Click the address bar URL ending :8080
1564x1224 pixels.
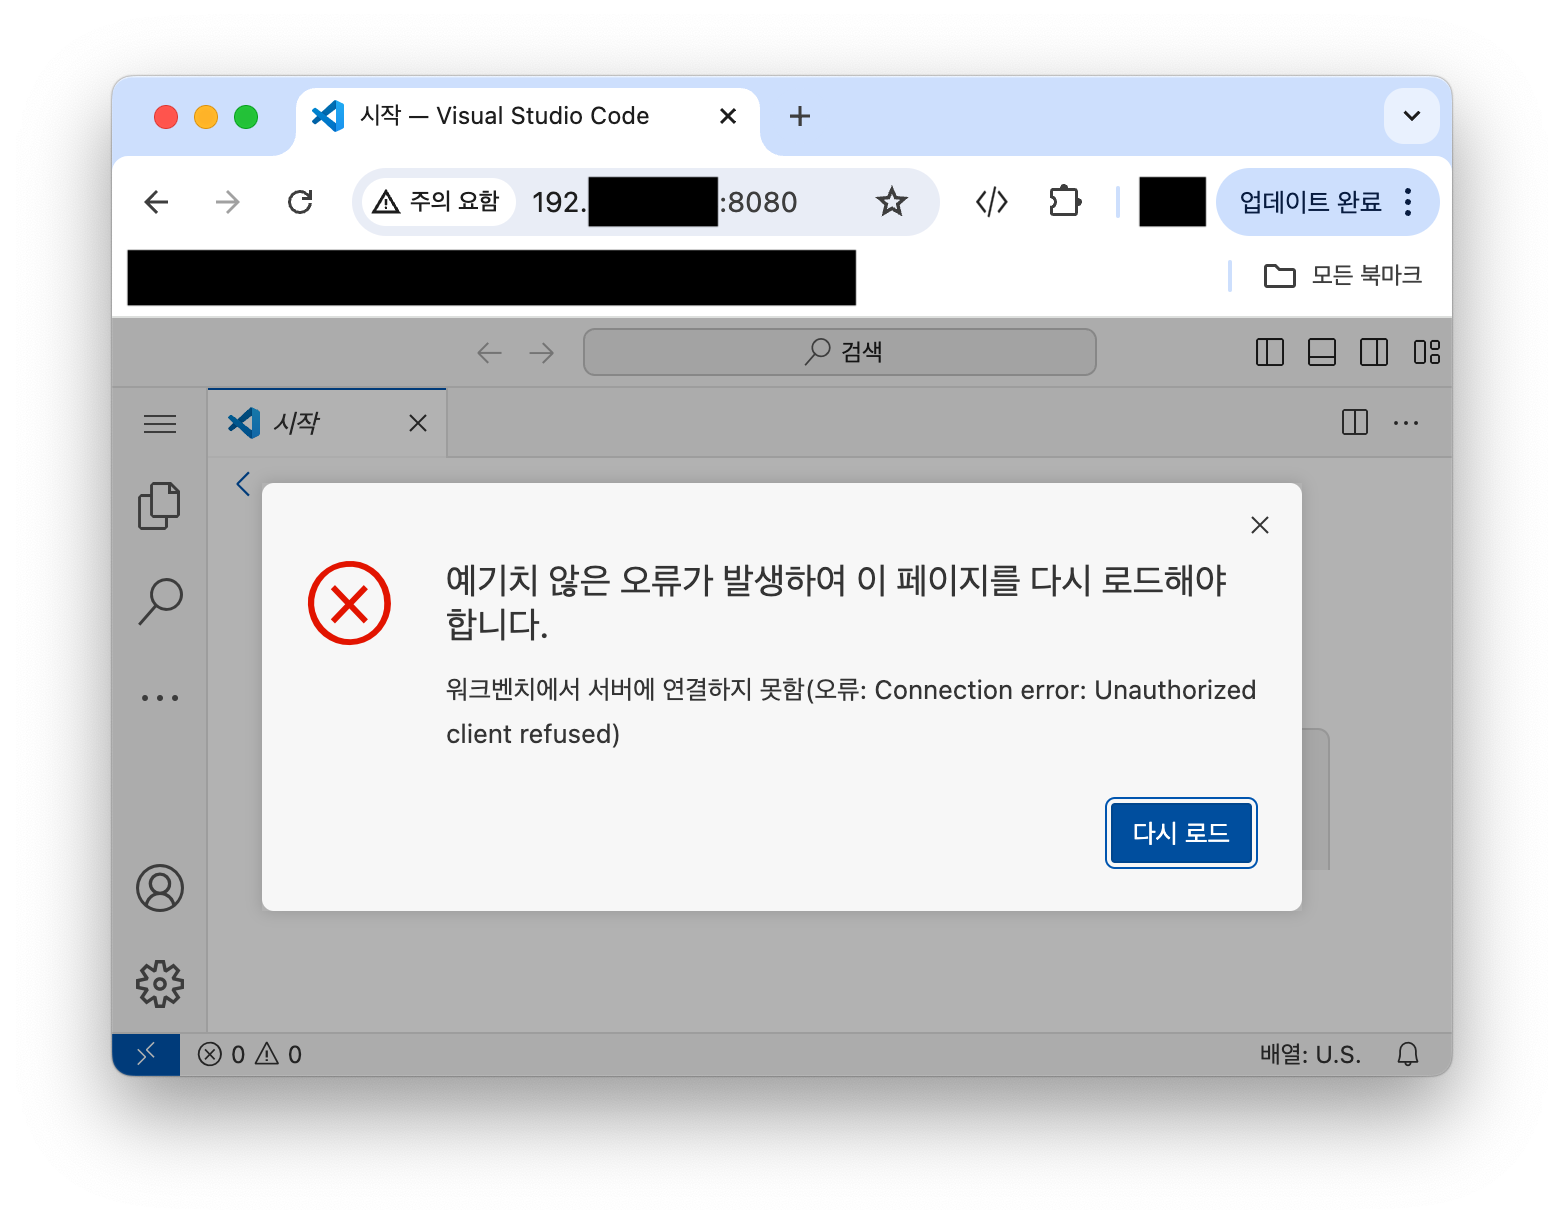665,202
